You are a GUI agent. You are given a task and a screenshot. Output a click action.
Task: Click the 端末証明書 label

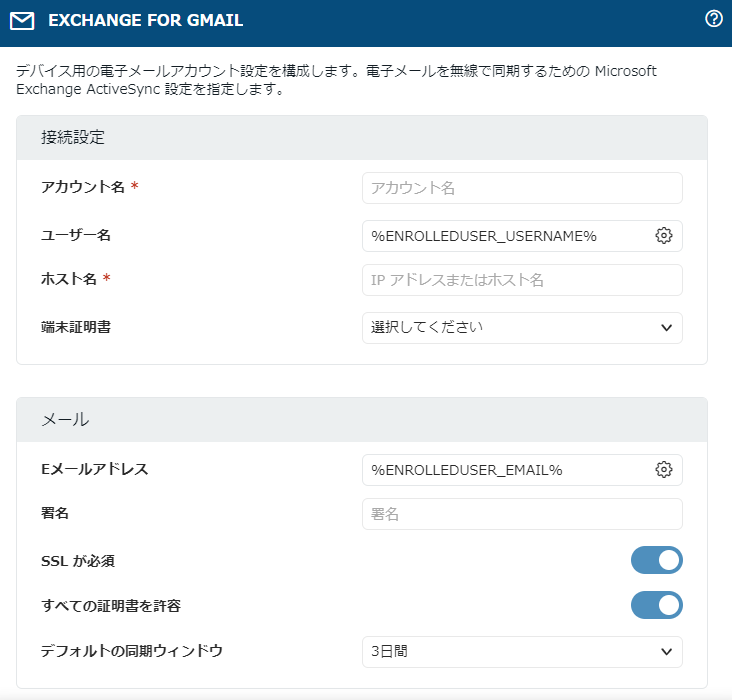pyautogui.click(x=76, y=327)
